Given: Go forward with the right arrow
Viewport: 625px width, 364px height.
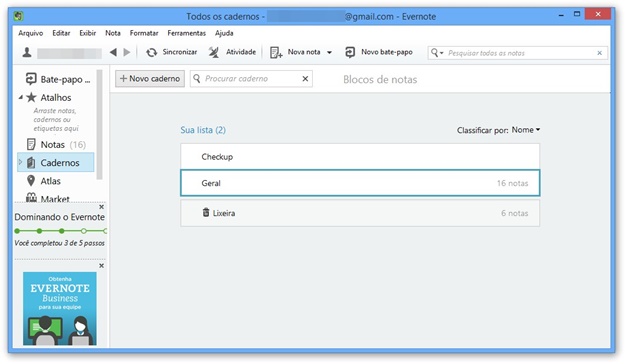Looking at the screenshot, I should tap(127, 52).
